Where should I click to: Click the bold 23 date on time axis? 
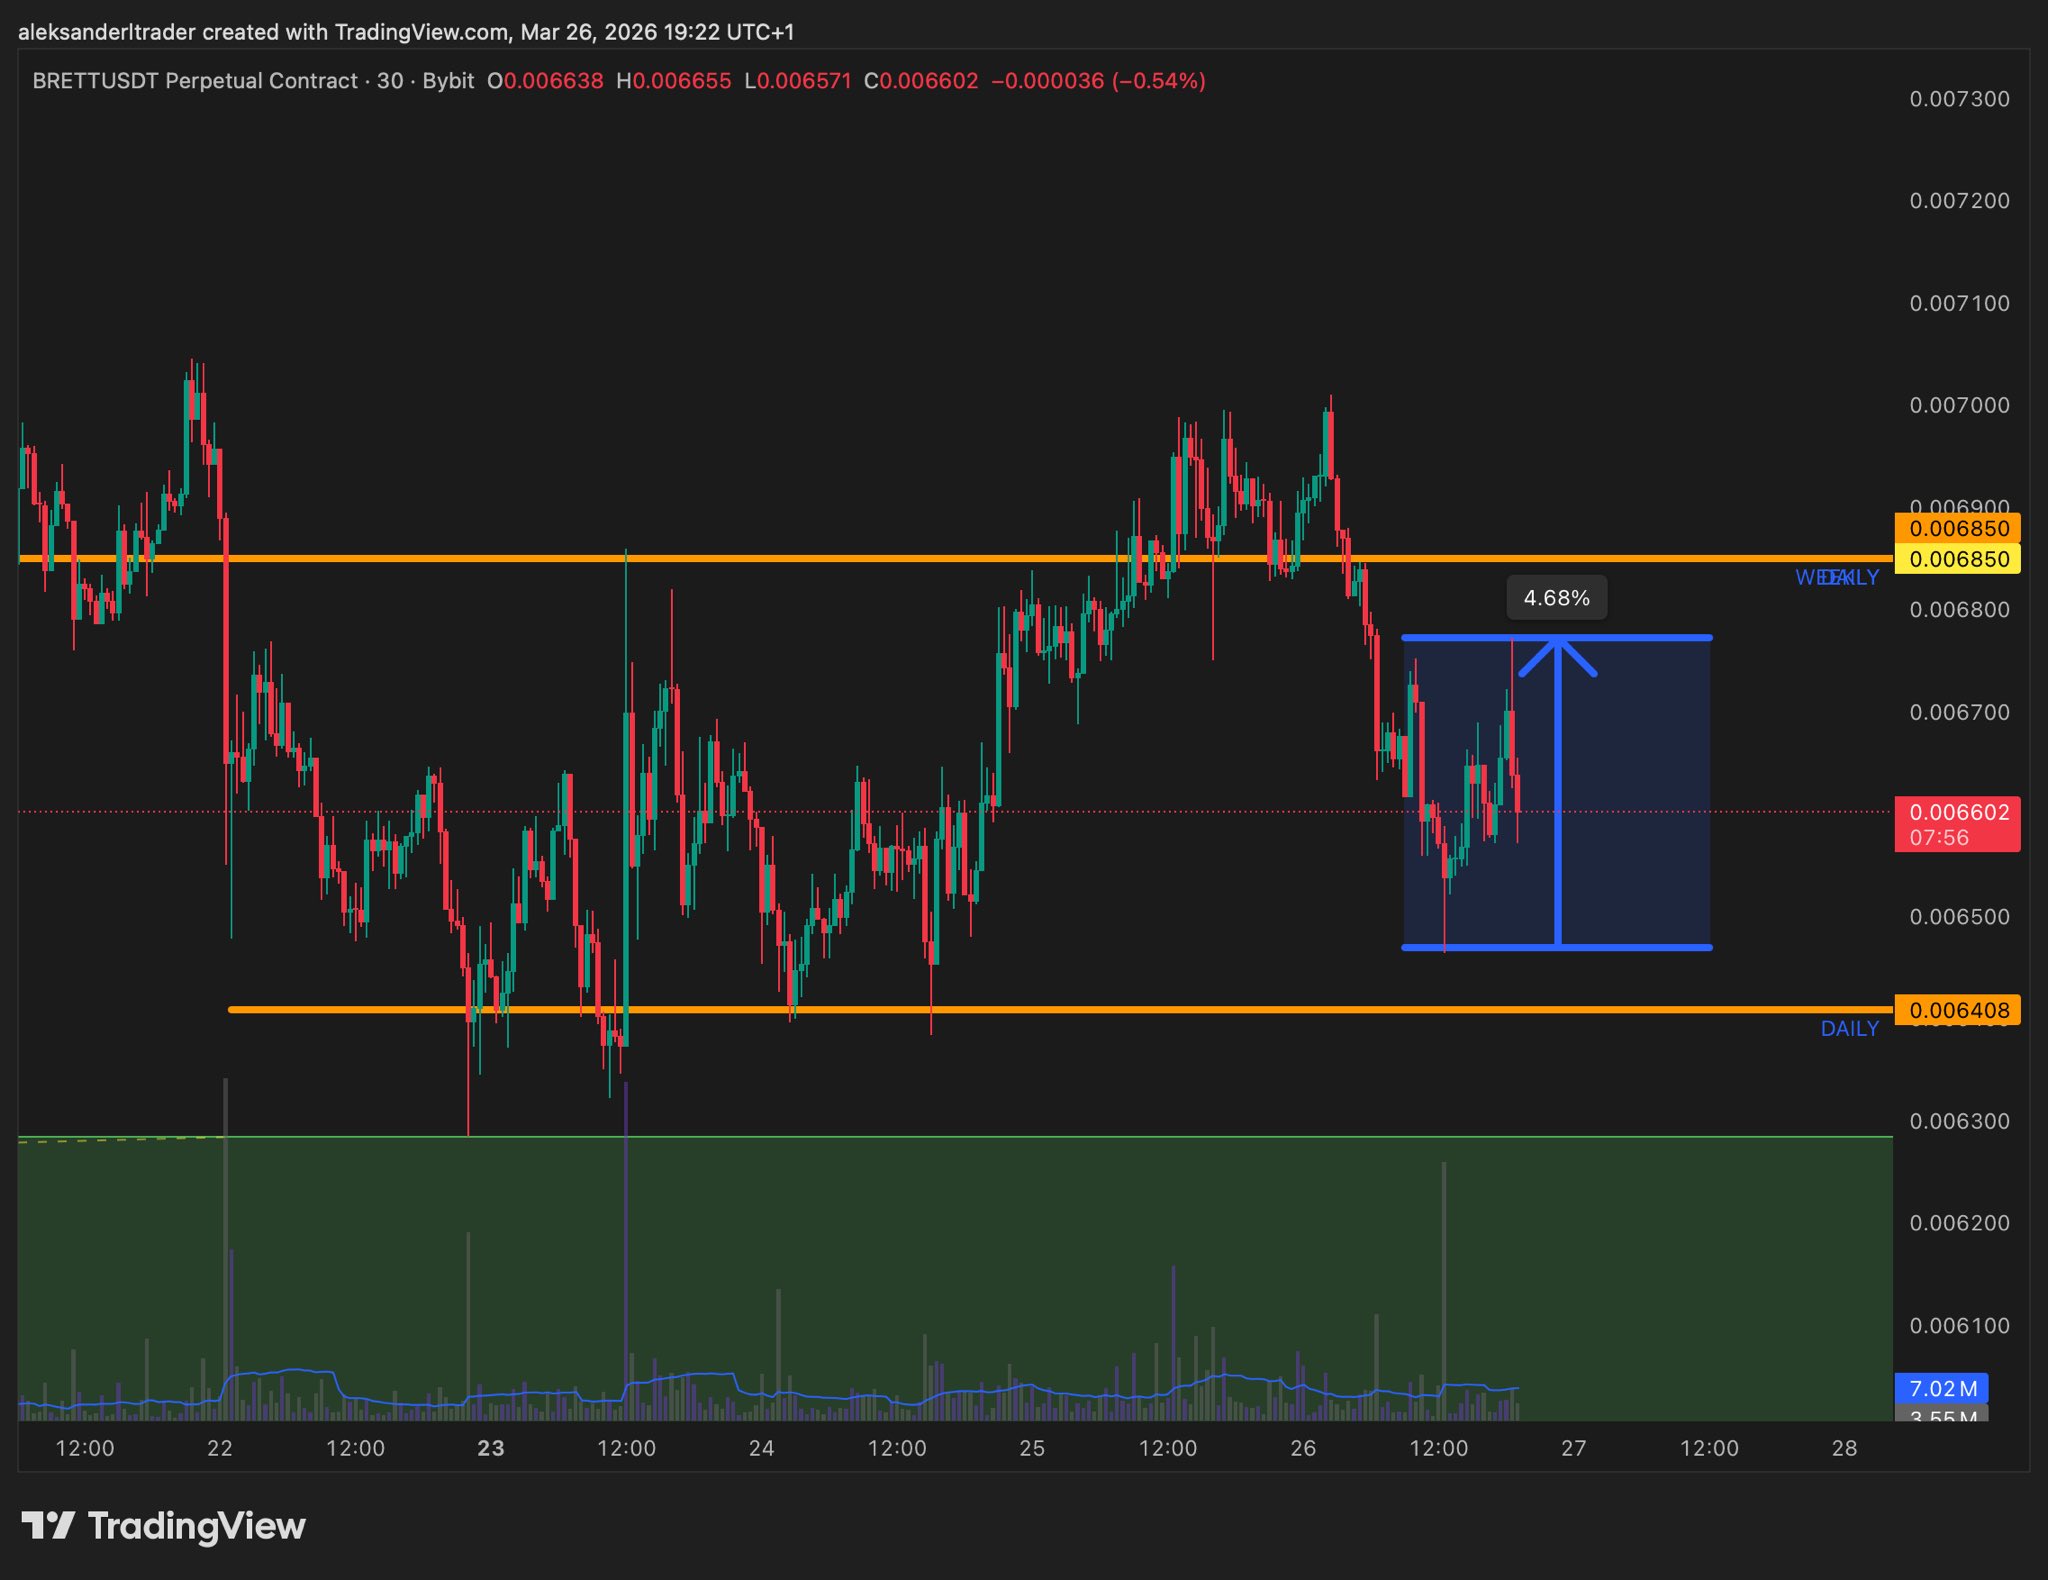[x=491, y=1448]
